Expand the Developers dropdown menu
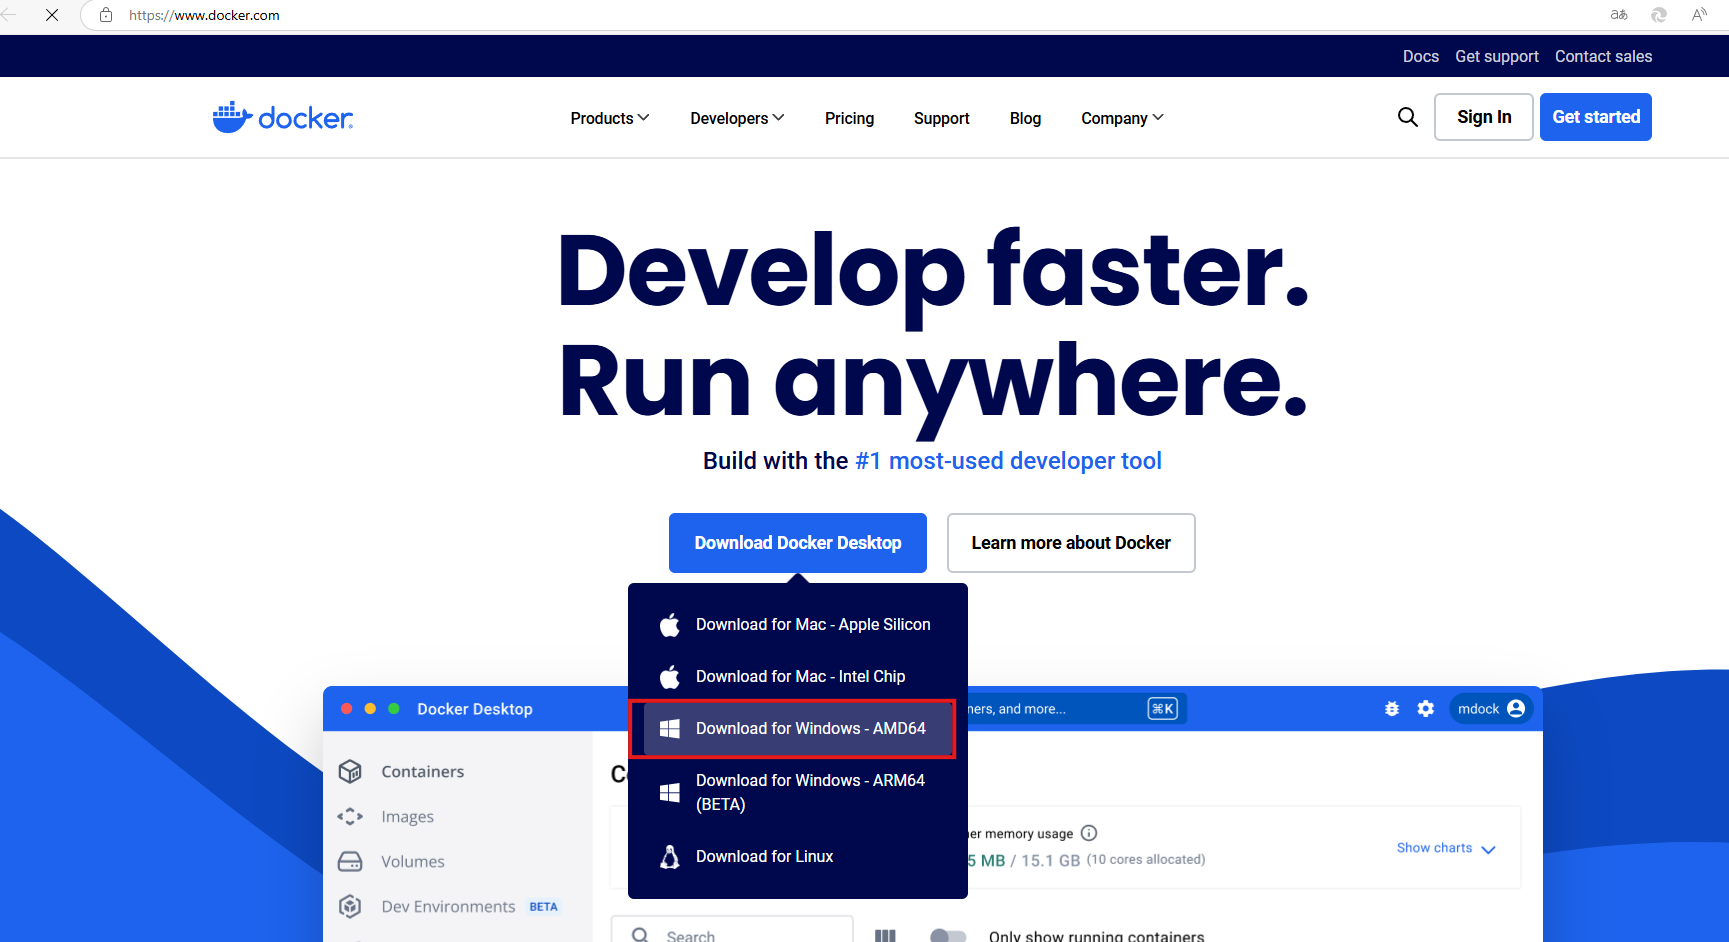The width and height of the screenshot is (1729, 942). click(x=737, y=118)
